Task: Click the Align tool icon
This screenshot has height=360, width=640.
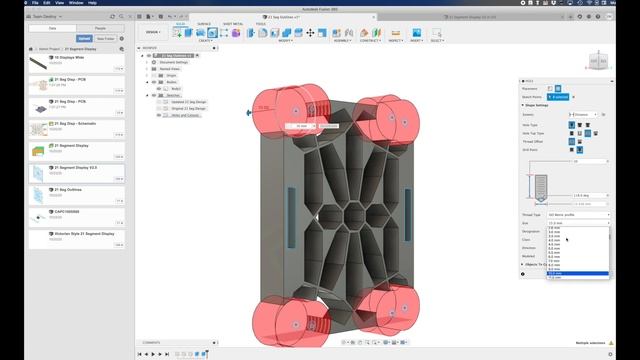Action: click(322, 33)
